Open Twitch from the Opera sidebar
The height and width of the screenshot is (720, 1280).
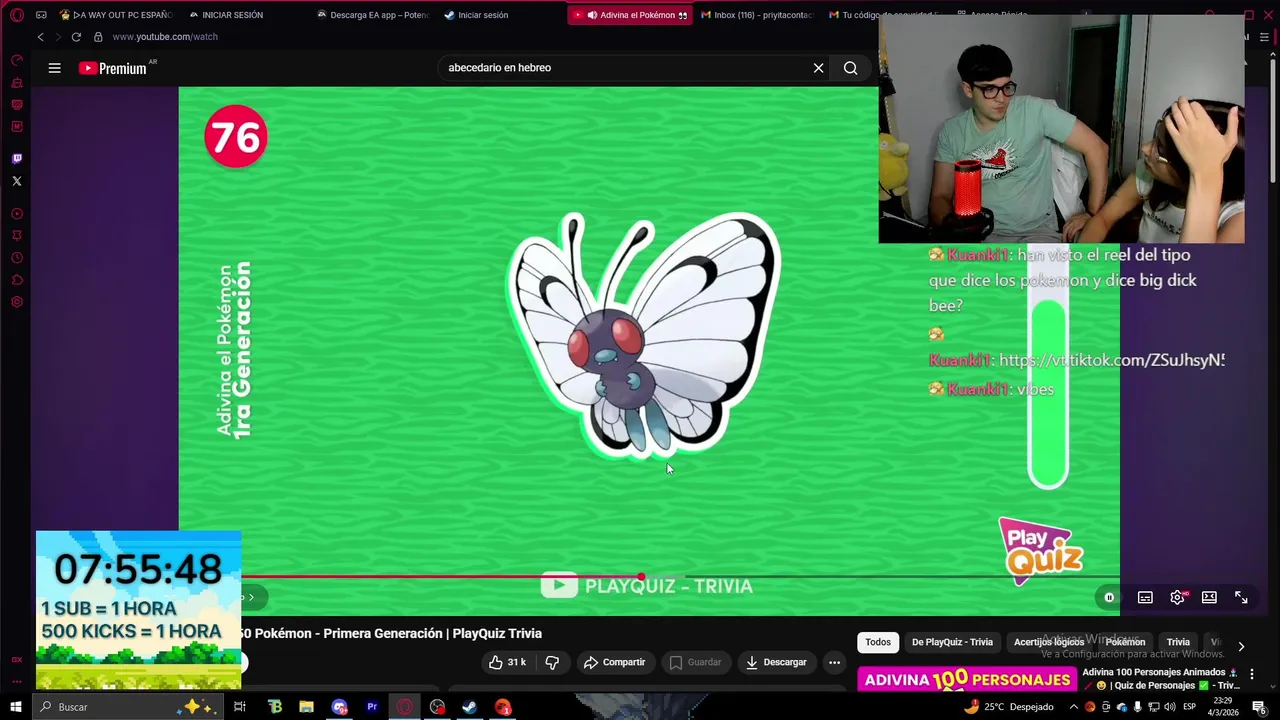click(x=16, y=159)
